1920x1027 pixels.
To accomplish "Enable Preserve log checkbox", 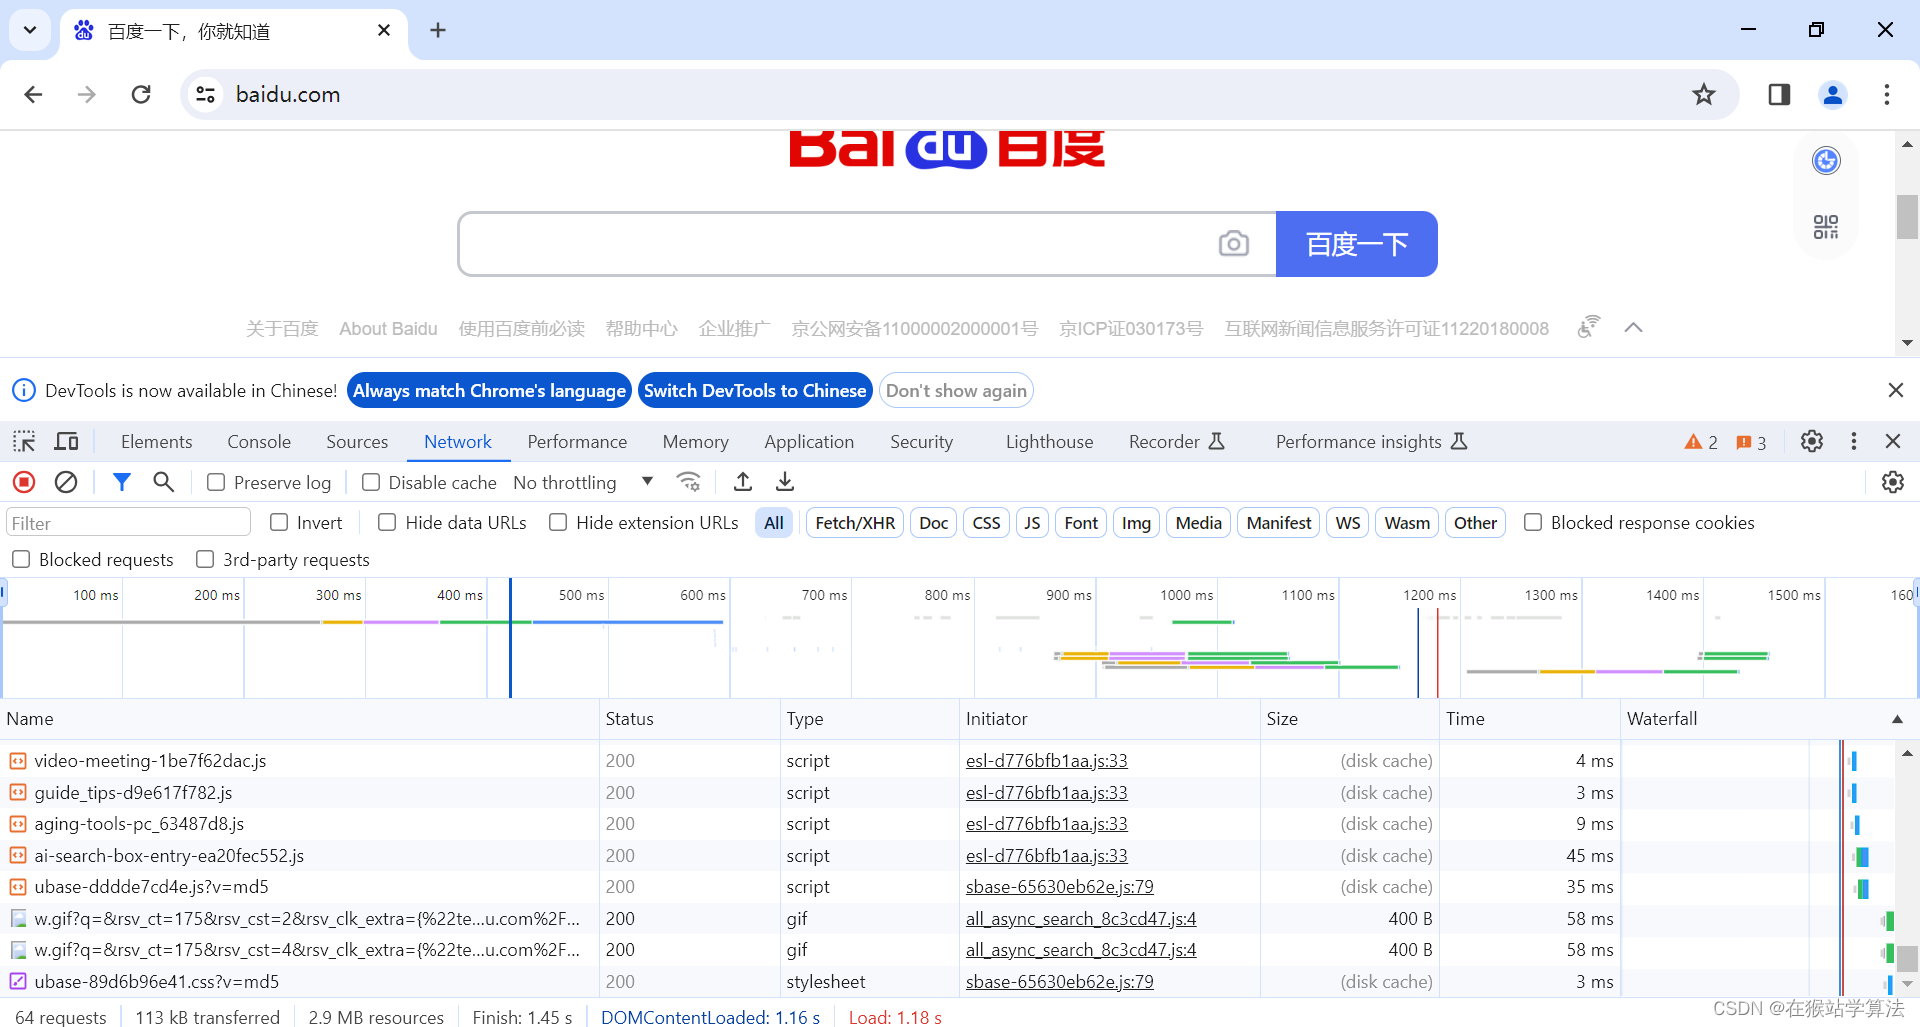I will tap(216, 483).
